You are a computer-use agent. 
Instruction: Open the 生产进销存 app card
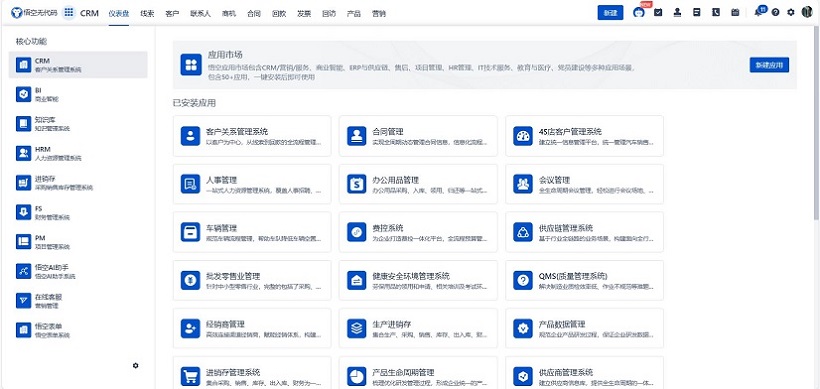click(418, 328)
